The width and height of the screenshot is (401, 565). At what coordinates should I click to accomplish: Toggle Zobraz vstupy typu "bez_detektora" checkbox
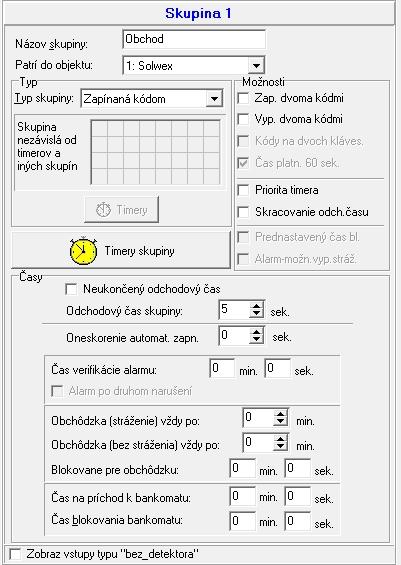15,554
